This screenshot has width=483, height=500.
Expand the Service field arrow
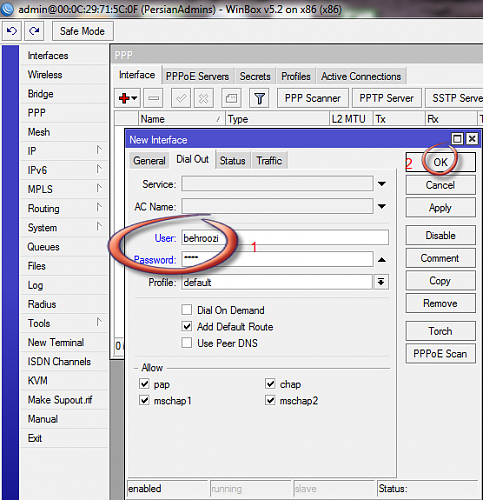click(x=382, y=184)
